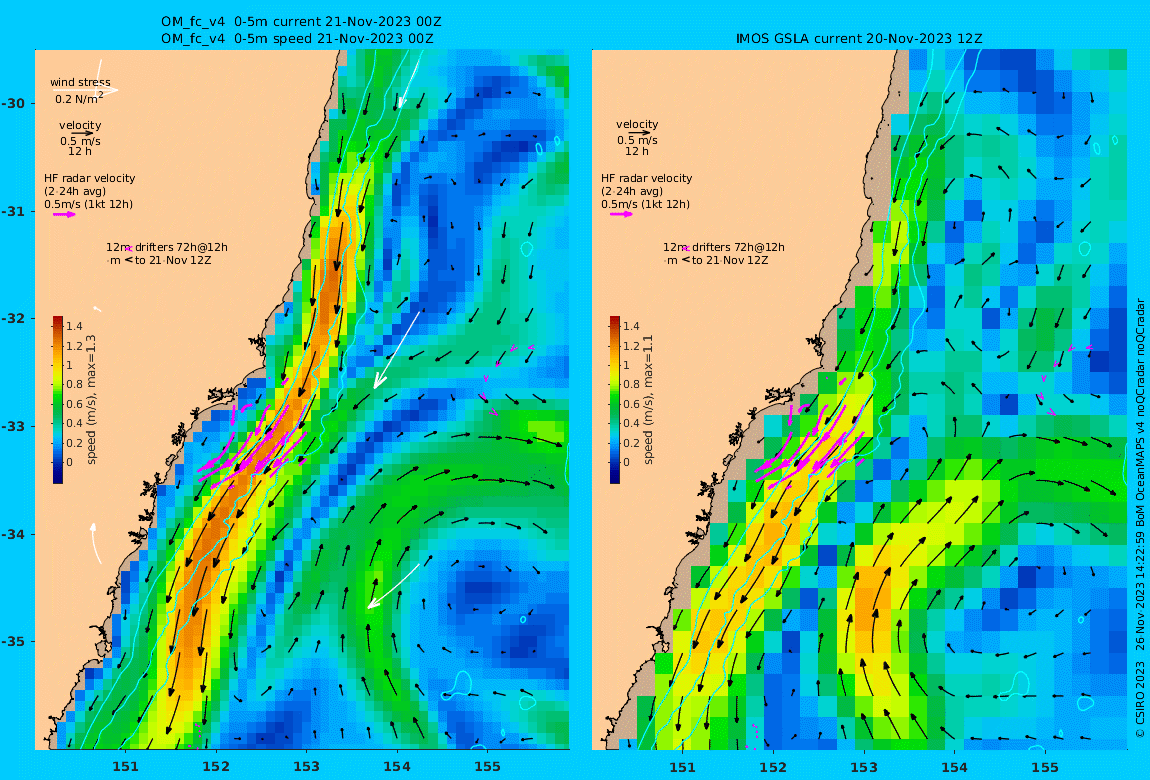
Task: Click '0.5m/s (1kt 12h)' on left map
Action: (x=89, y=204)
